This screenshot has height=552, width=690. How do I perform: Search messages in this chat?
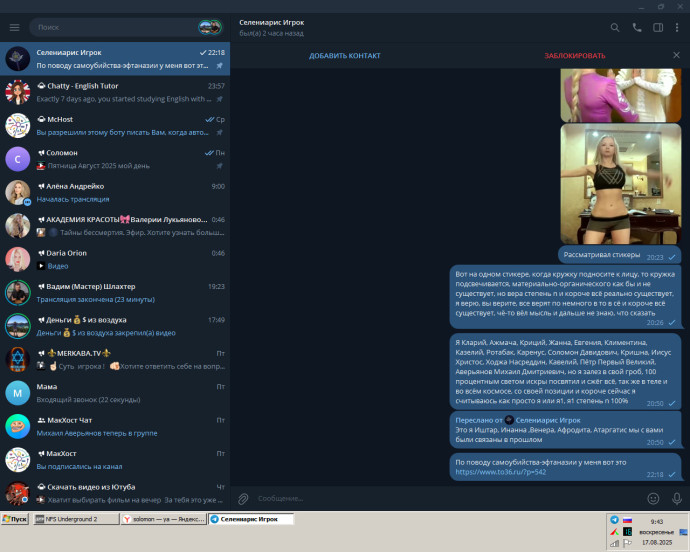pyautogui.click(x=615, y=28)
